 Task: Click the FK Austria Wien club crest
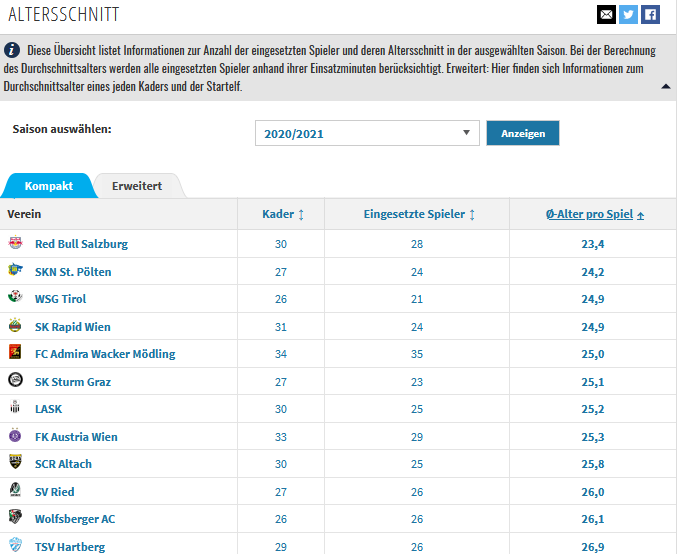15,436
